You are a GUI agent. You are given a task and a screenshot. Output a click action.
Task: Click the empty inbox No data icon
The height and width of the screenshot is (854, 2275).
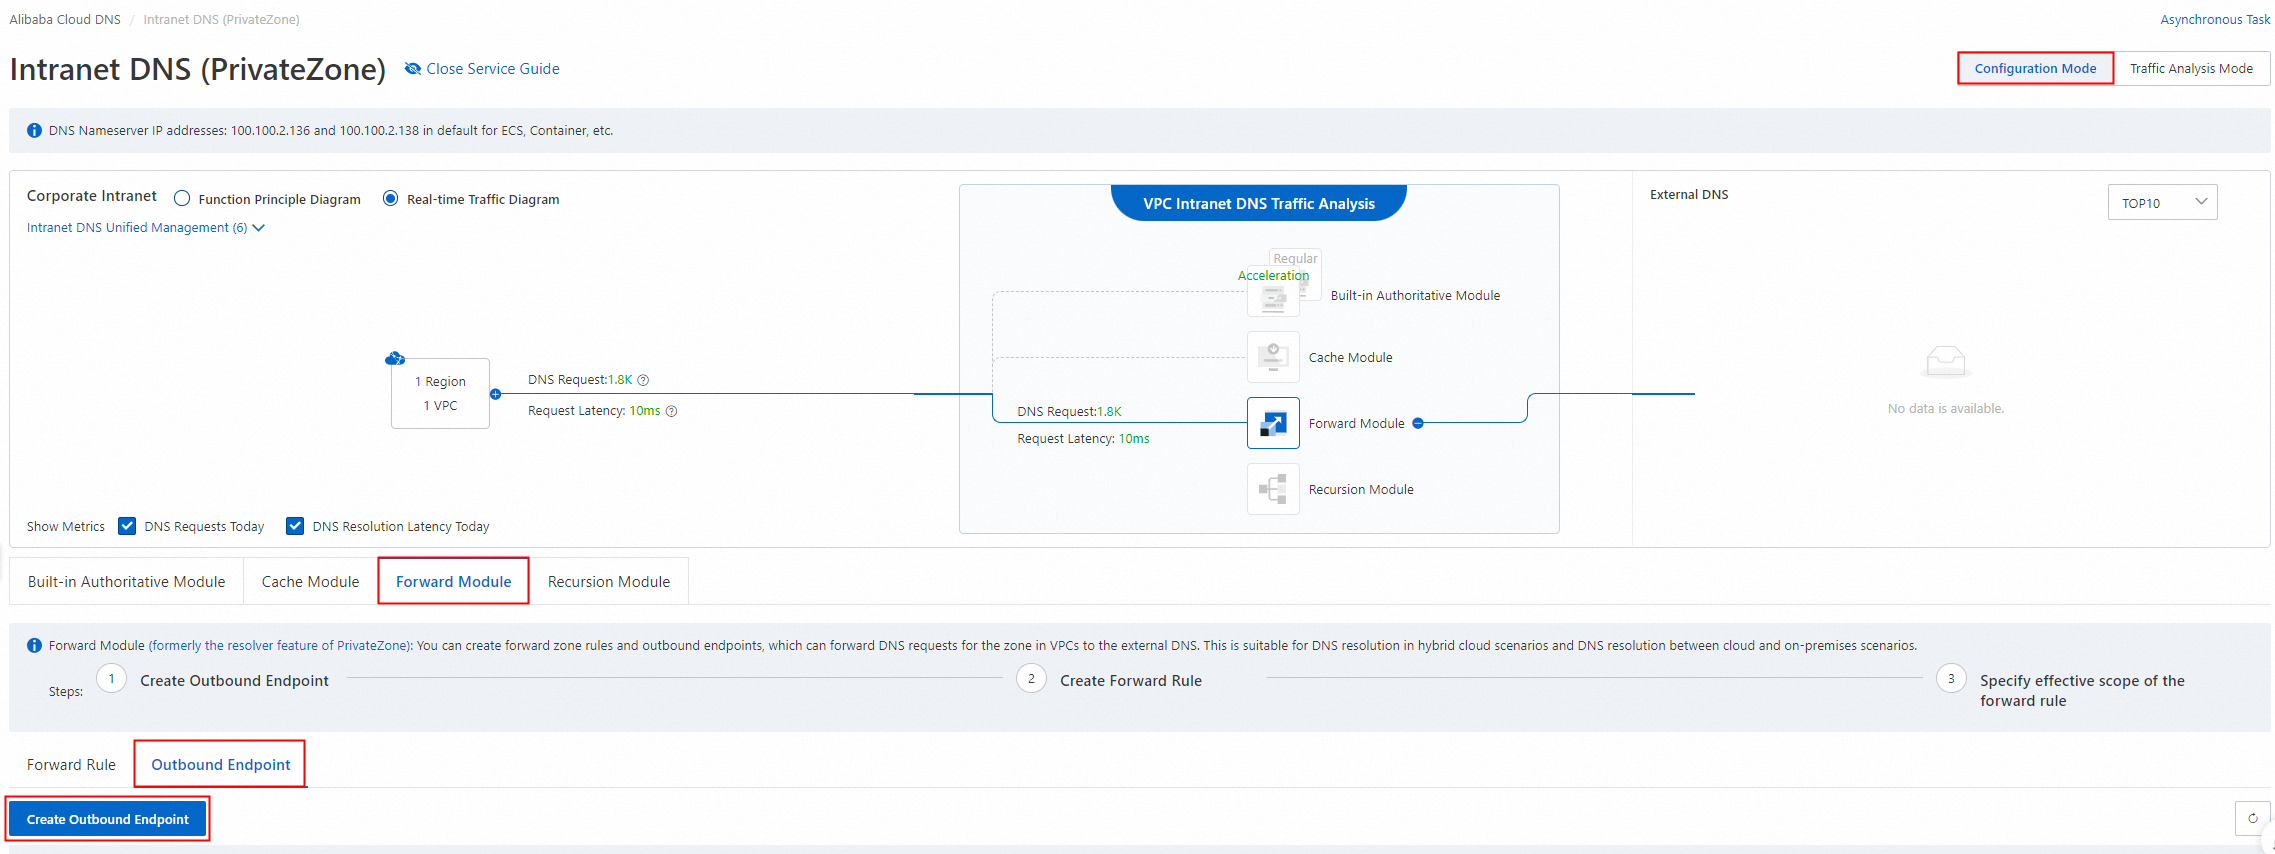coord(1945,362)
